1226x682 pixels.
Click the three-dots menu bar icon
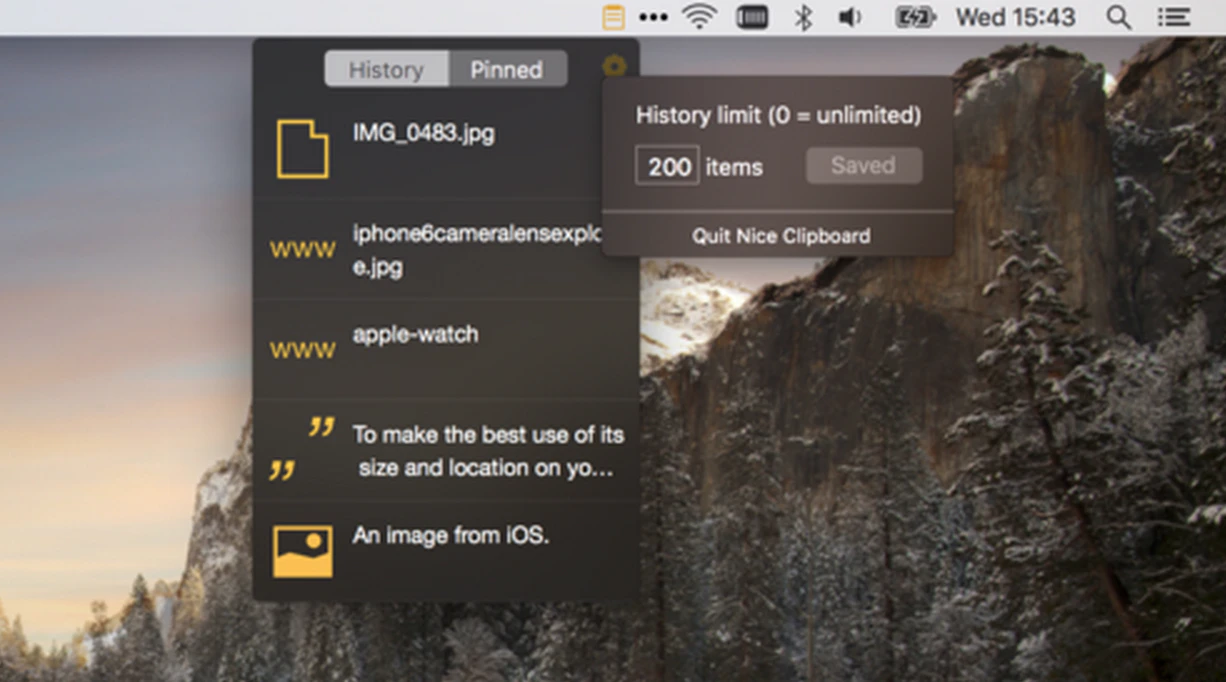tap(653, 18)
